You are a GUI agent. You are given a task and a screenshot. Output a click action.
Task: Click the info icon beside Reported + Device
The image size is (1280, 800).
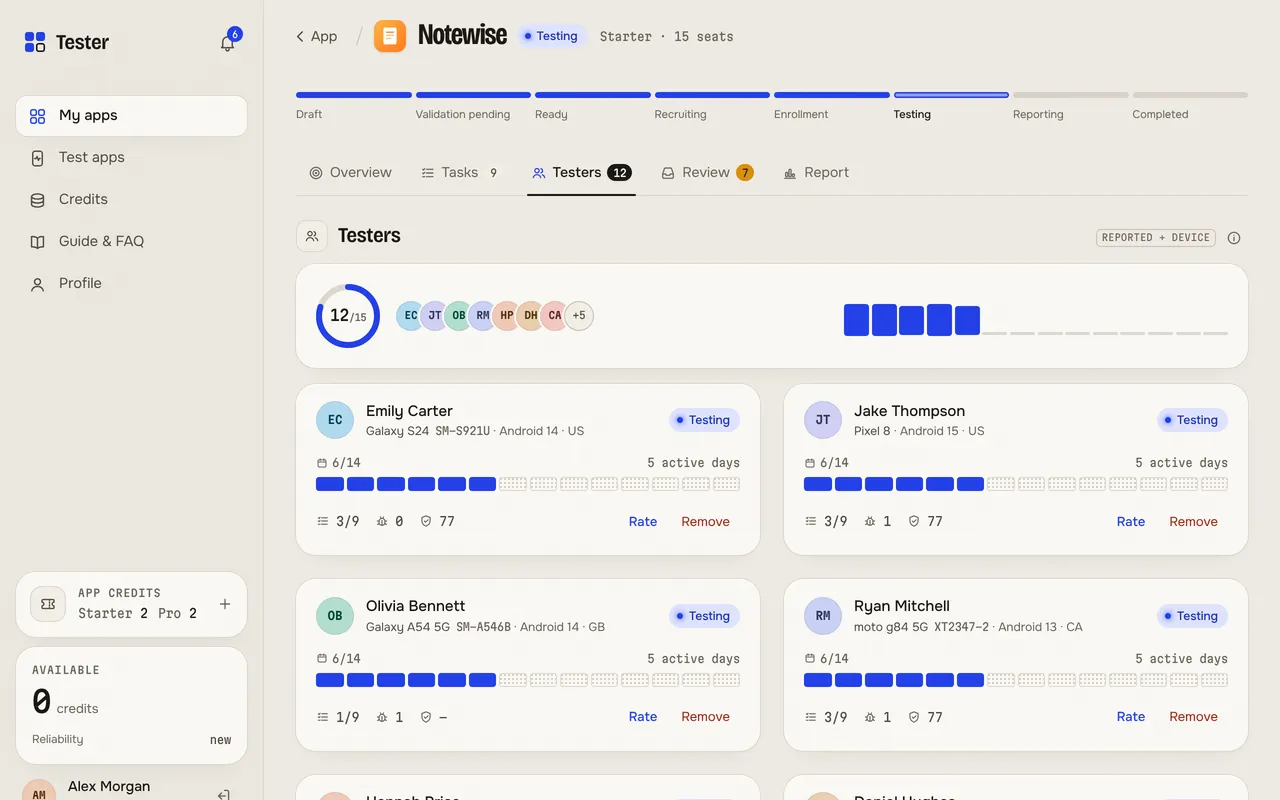click(x=1234, y=238)
